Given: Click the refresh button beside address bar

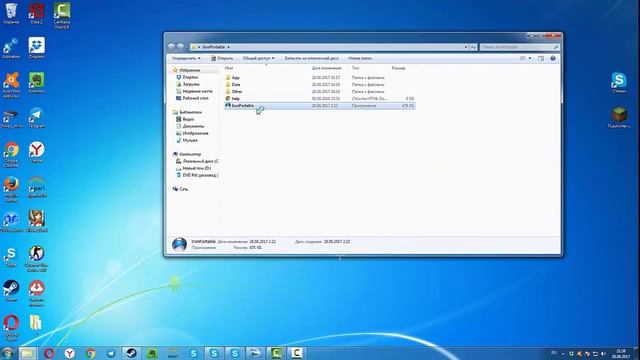Looking at the screenshot, I should click(473, 47).
